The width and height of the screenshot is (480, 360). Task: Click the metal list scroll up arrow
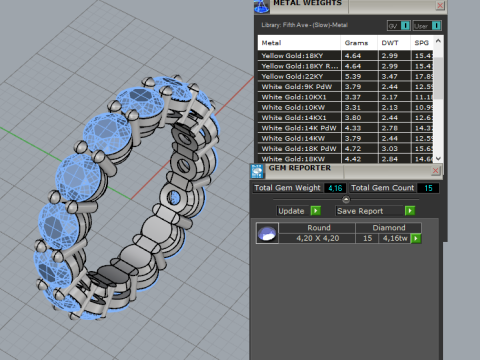coord(438,41)
